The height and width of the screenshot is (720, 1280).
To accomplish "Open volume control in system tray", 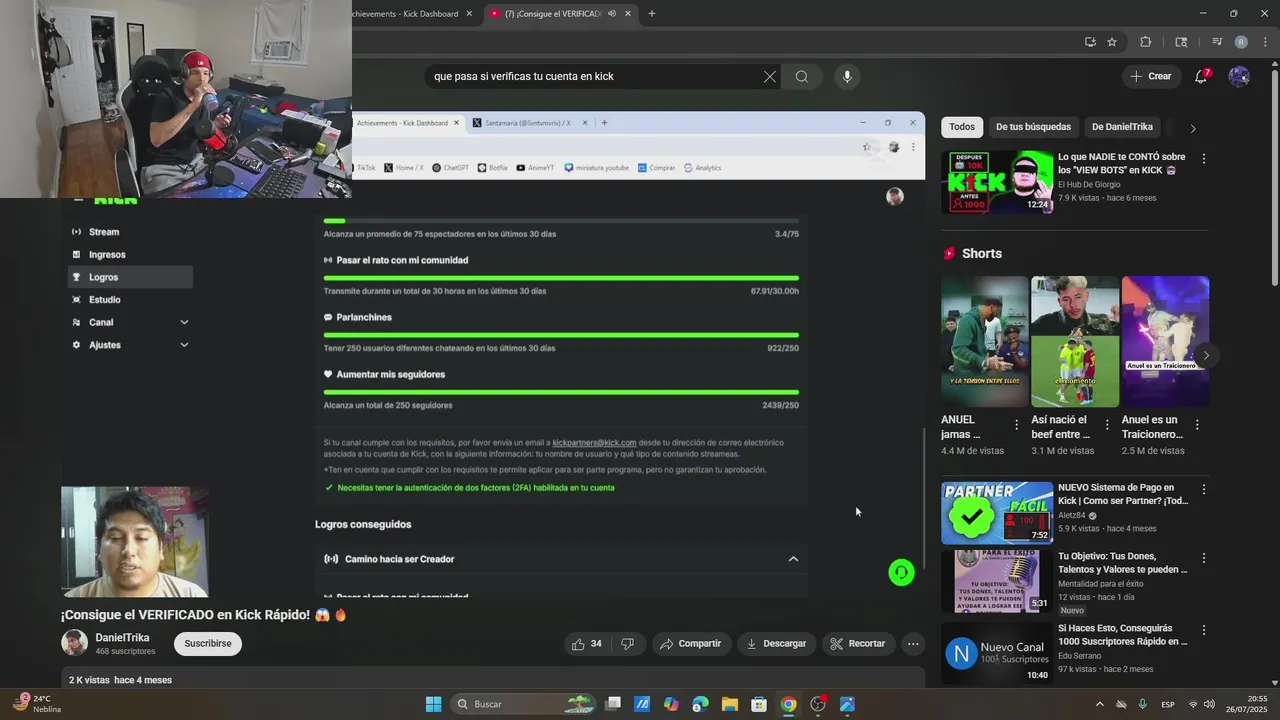I will [1209, 704].
